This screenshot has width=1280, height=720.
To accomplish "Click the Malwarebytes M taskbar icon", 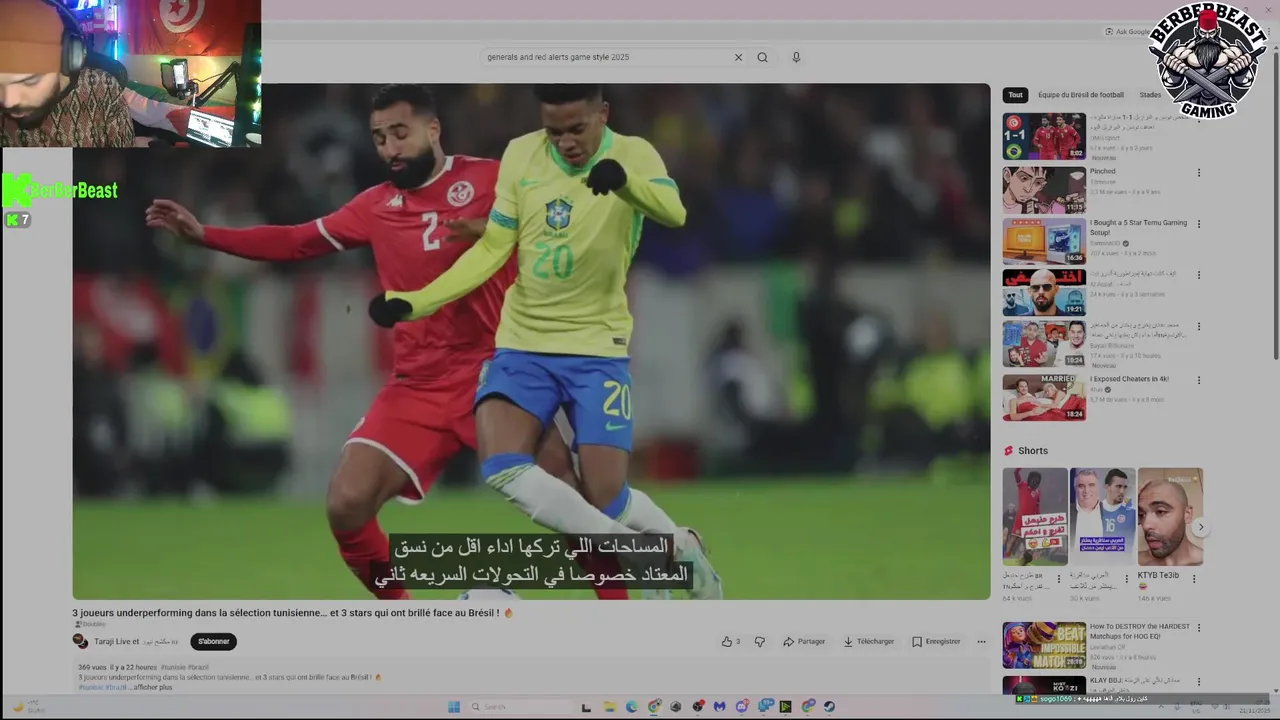I will click(719, 707).
